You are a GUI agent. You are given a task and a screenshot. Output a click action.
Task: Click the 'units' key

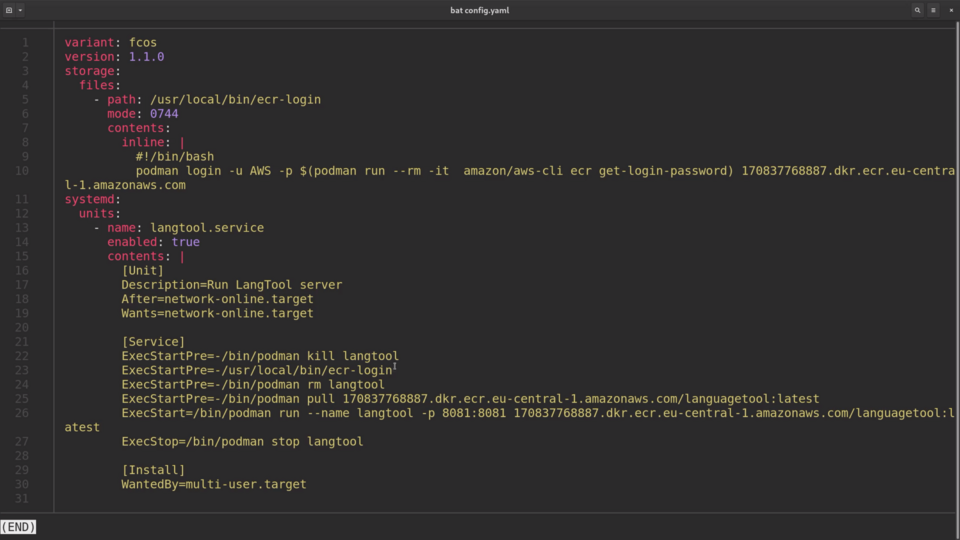[x=97, y=213]
